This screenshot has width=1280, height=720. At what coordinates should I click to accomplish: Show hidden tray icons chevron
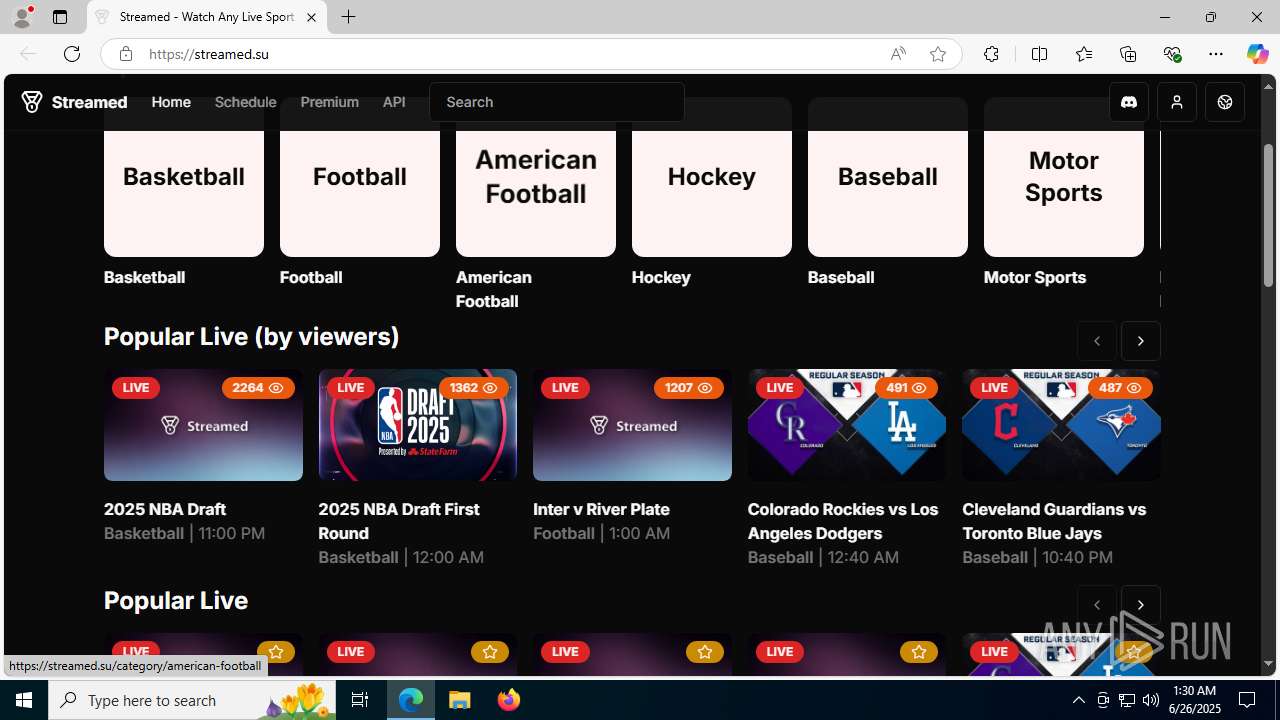coord(1078,700)
